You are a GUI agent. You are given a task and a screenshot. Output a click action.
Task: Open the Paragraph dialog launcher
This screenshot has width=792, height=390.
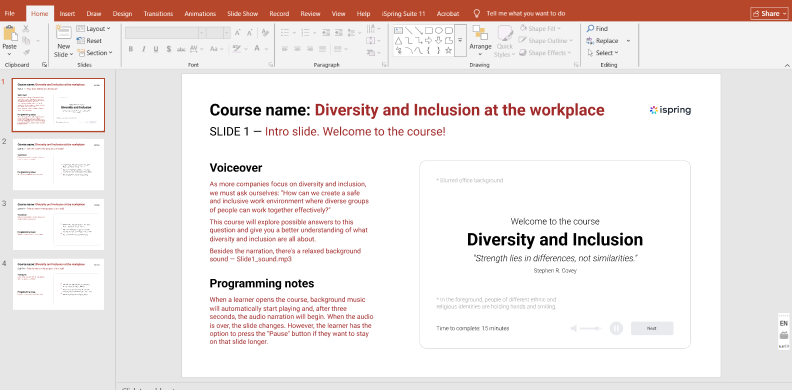(x=384, y=65)
